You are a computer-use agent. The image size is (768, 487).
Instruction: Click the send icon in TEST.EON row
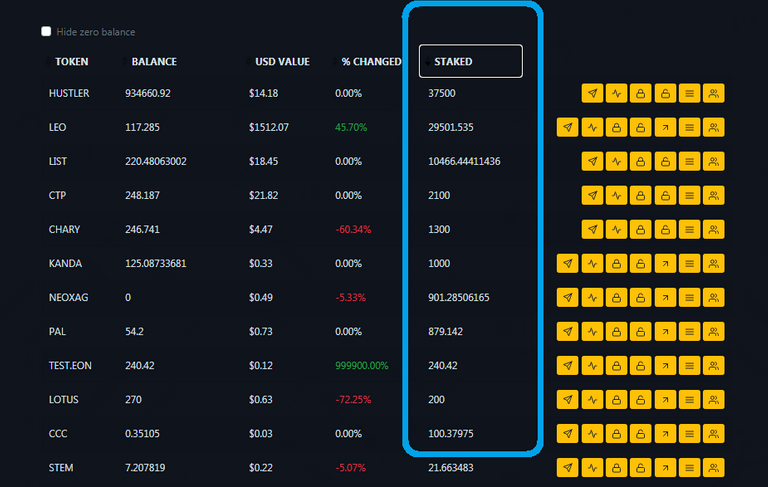click(x=568, y=365)
